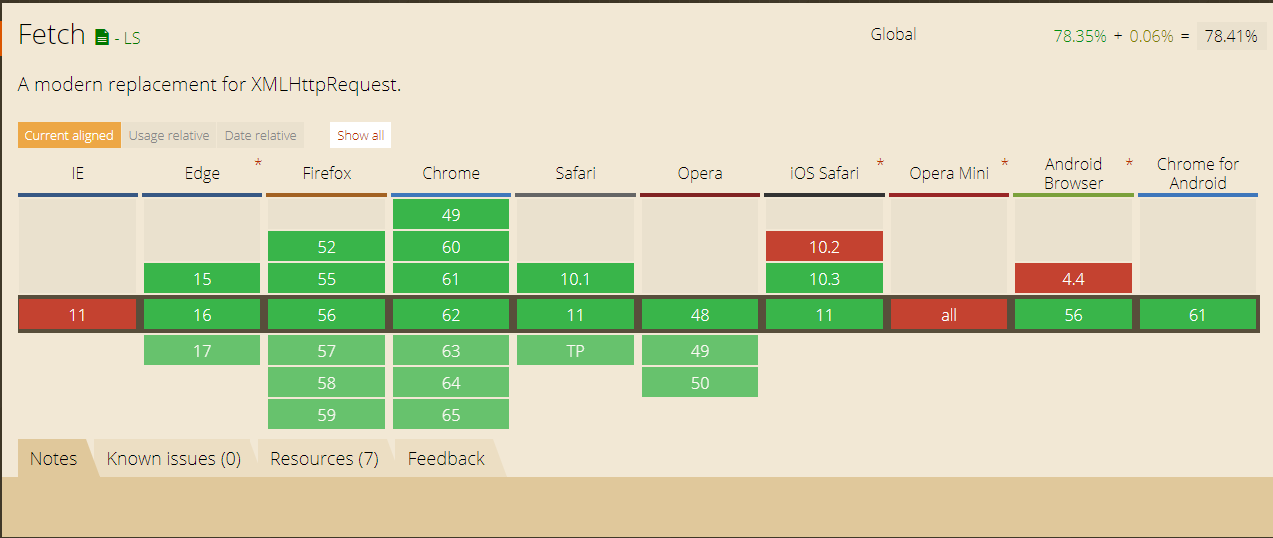Open the Notes tab
Viewport: 1273px width, 538px height.
(53, 459)
